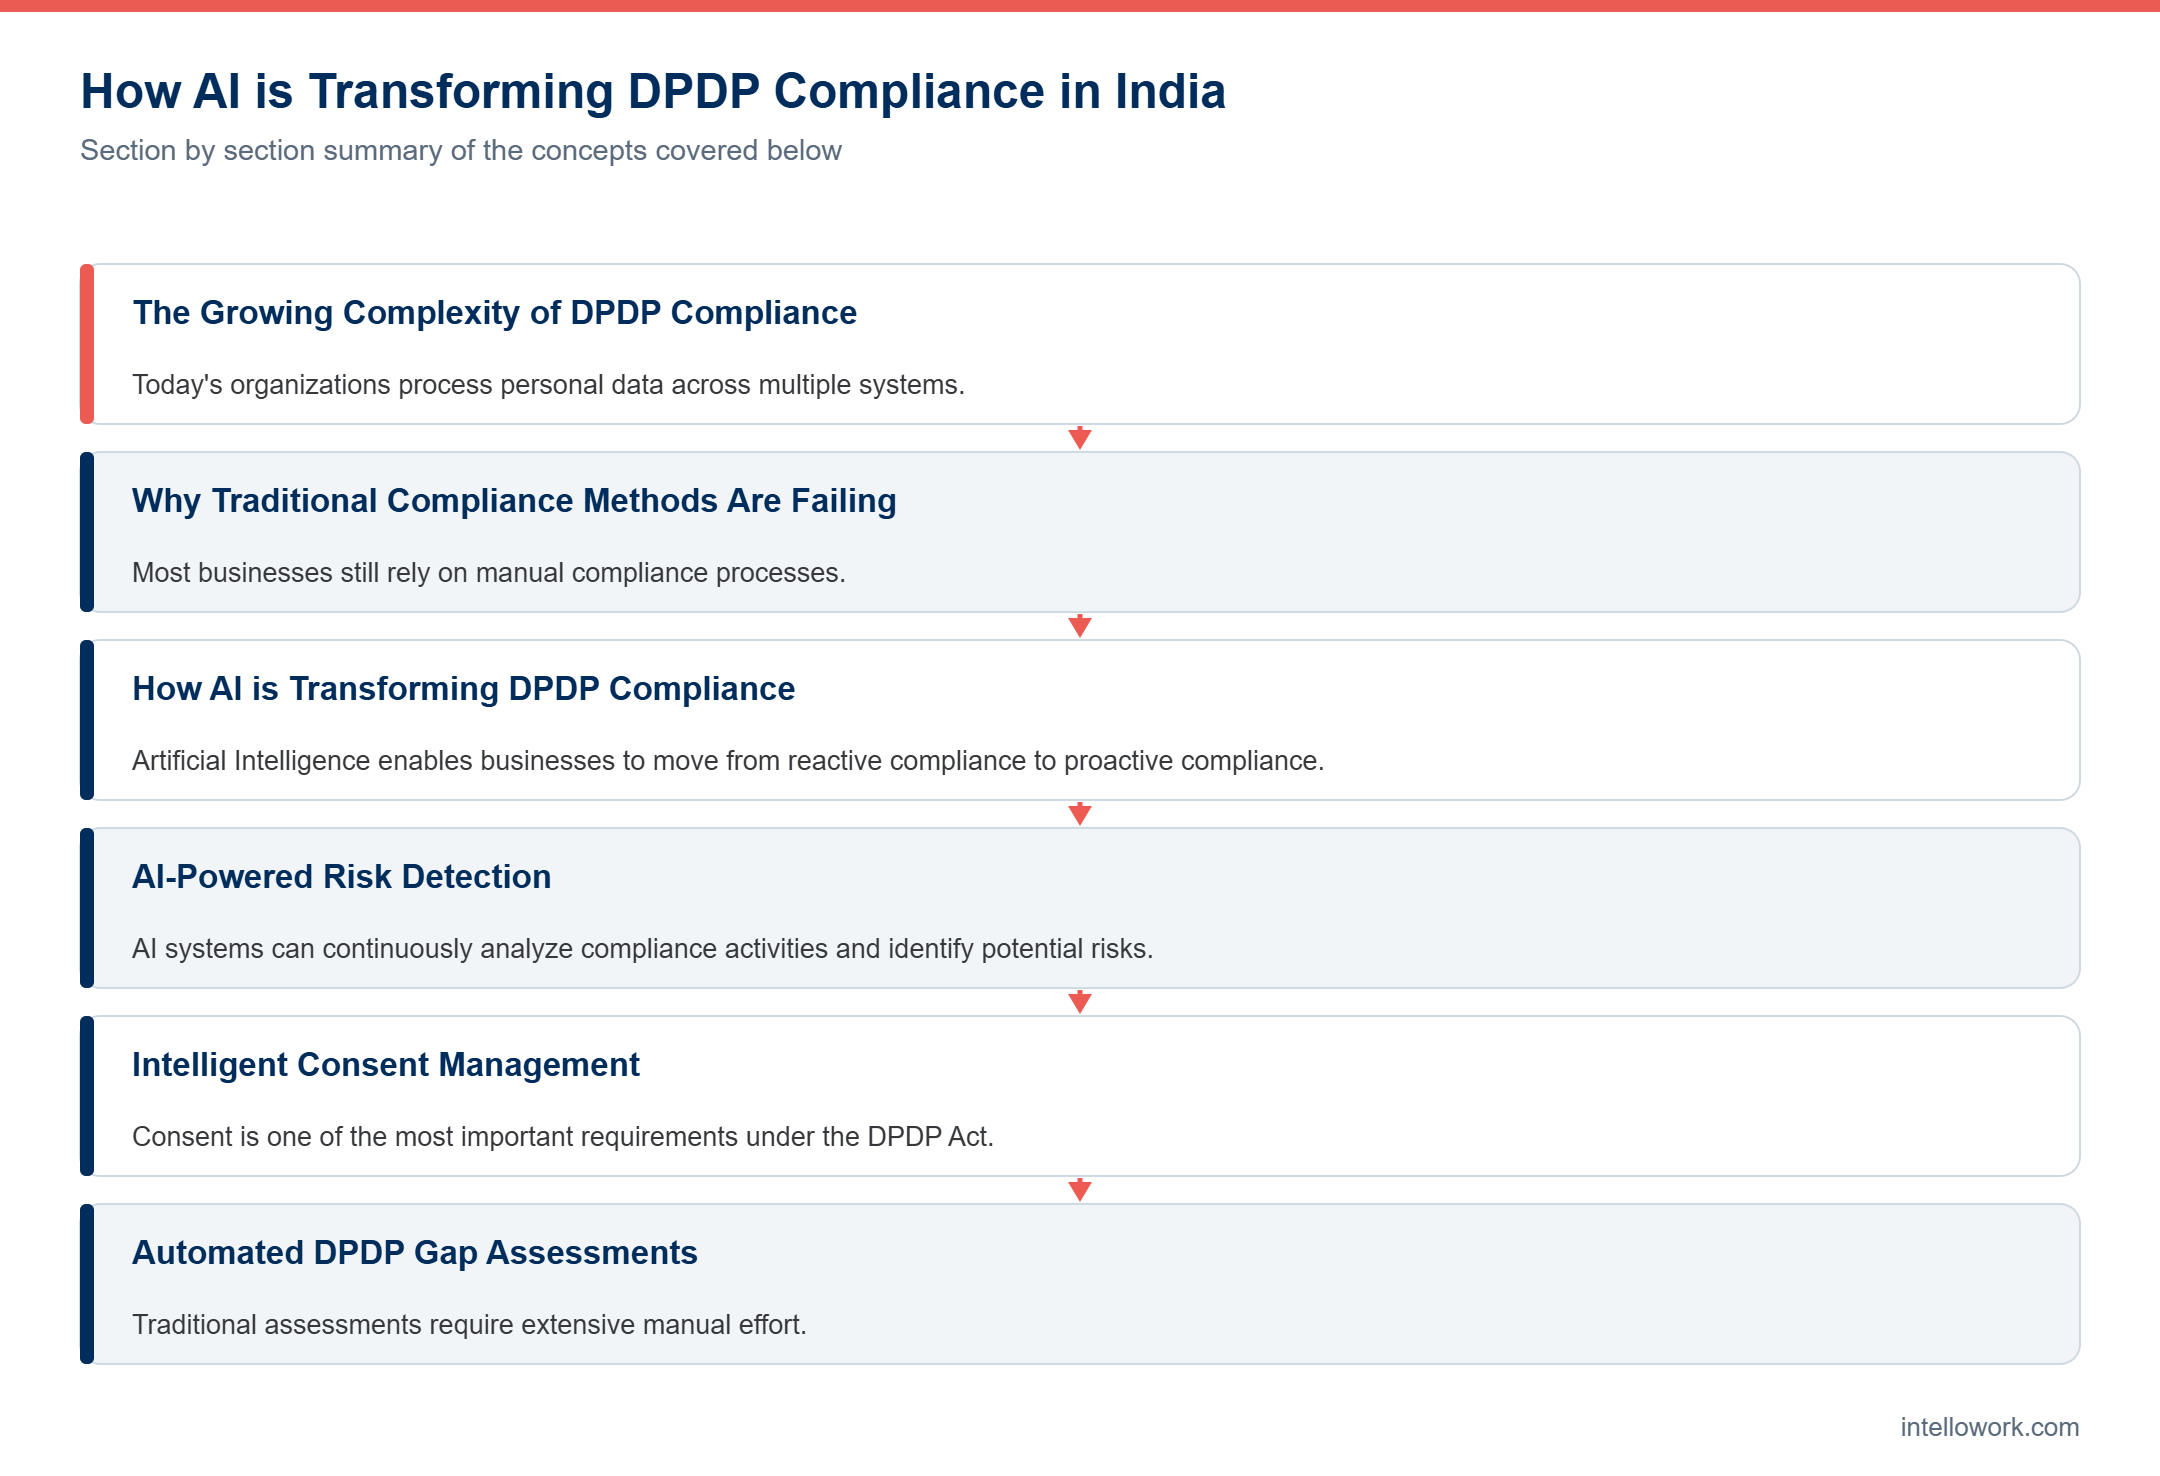
Task: Click text 'Most businesses still rely on manual compliance processes.'
Action: tap(489, 573)
